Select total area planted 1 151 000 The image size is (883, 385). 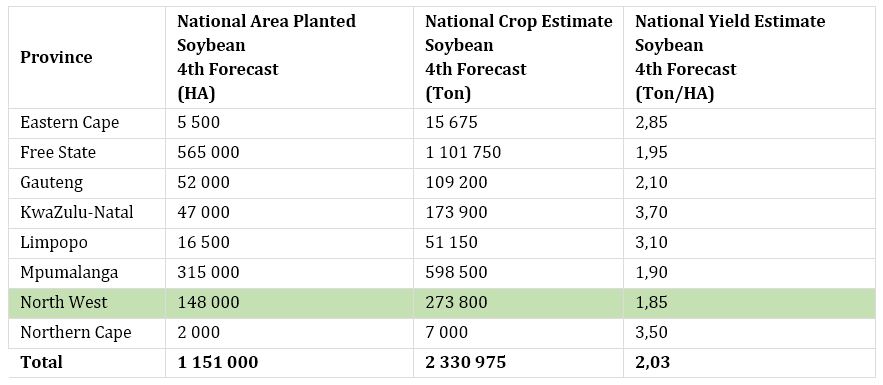[217, 362]
